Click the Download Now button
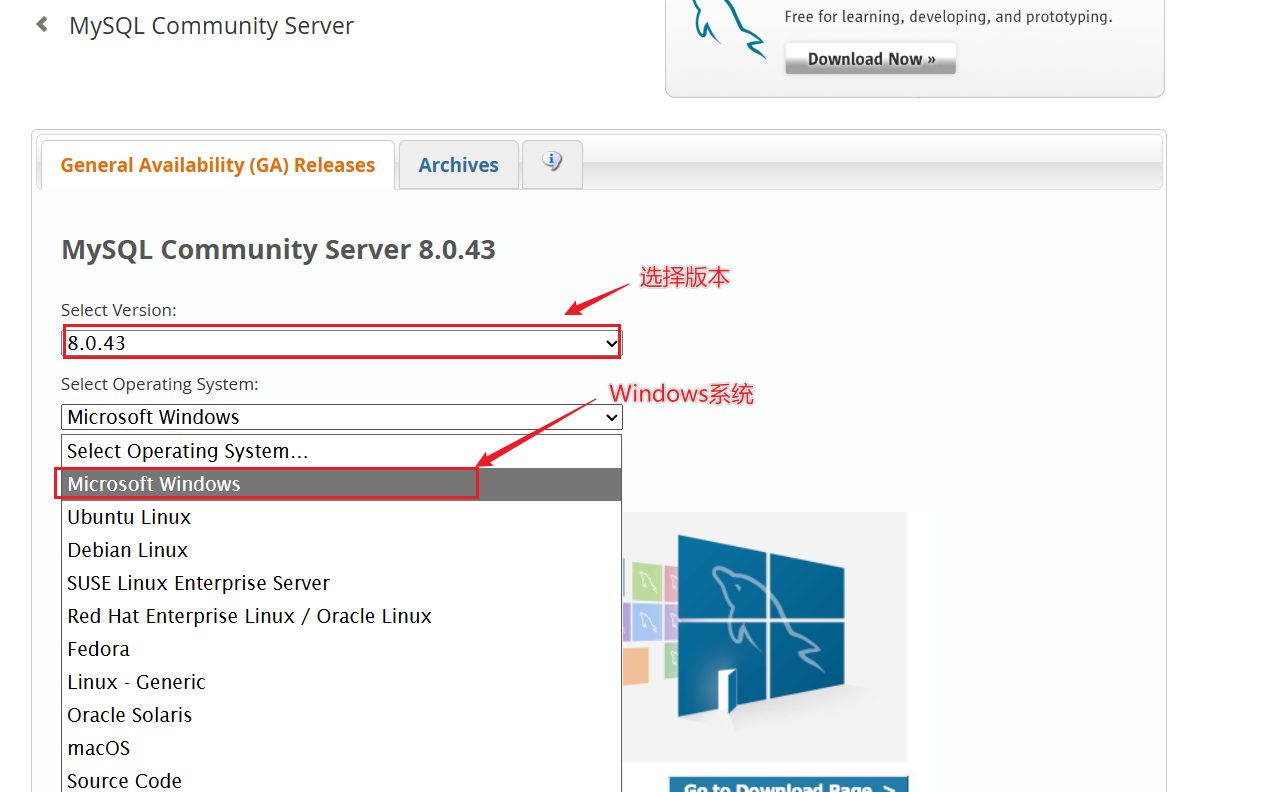This screenshot has width=1270, height=792. coord(870,59)
